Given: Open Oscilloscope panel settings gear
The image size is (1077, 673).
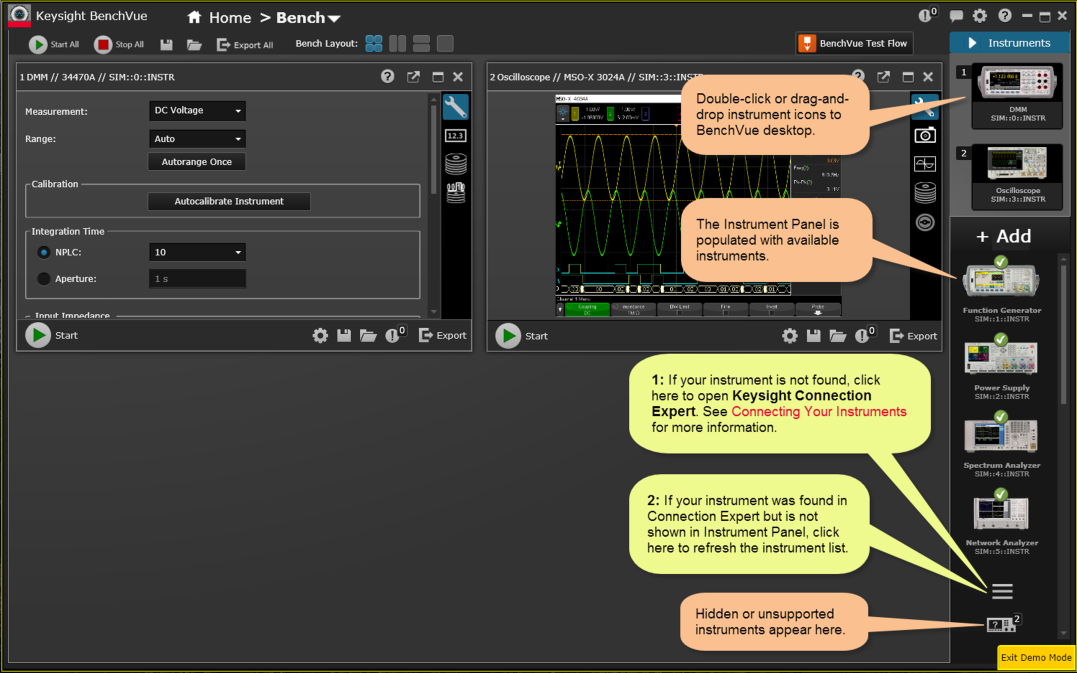Looking at the screenshot, I should click(x=790, y=336).
